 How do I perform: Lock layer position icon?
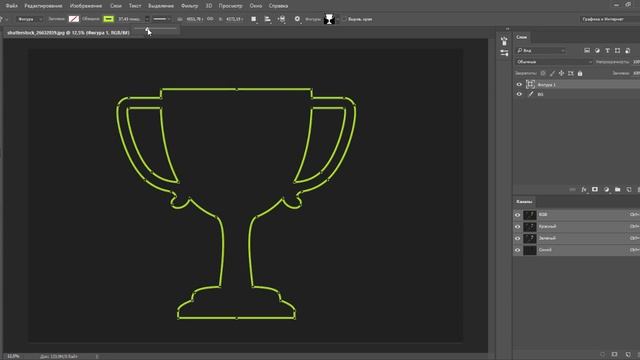pyautogui.click(x=561, y=73)
